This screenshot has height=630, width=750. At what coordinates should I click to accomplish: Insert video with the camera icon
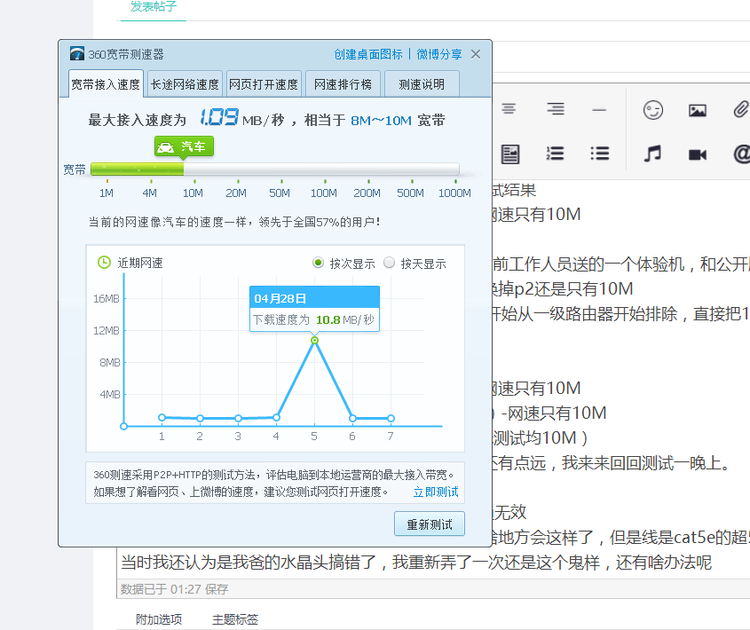click(697, 154)
